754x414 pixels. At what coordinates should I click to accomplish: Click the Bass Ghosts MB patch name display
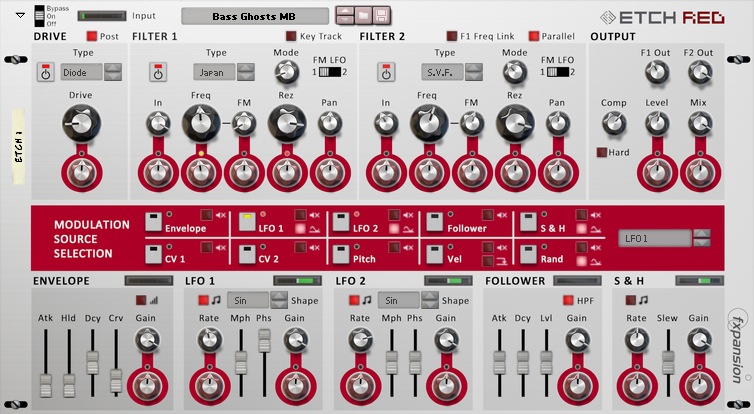tap(255, 16)
